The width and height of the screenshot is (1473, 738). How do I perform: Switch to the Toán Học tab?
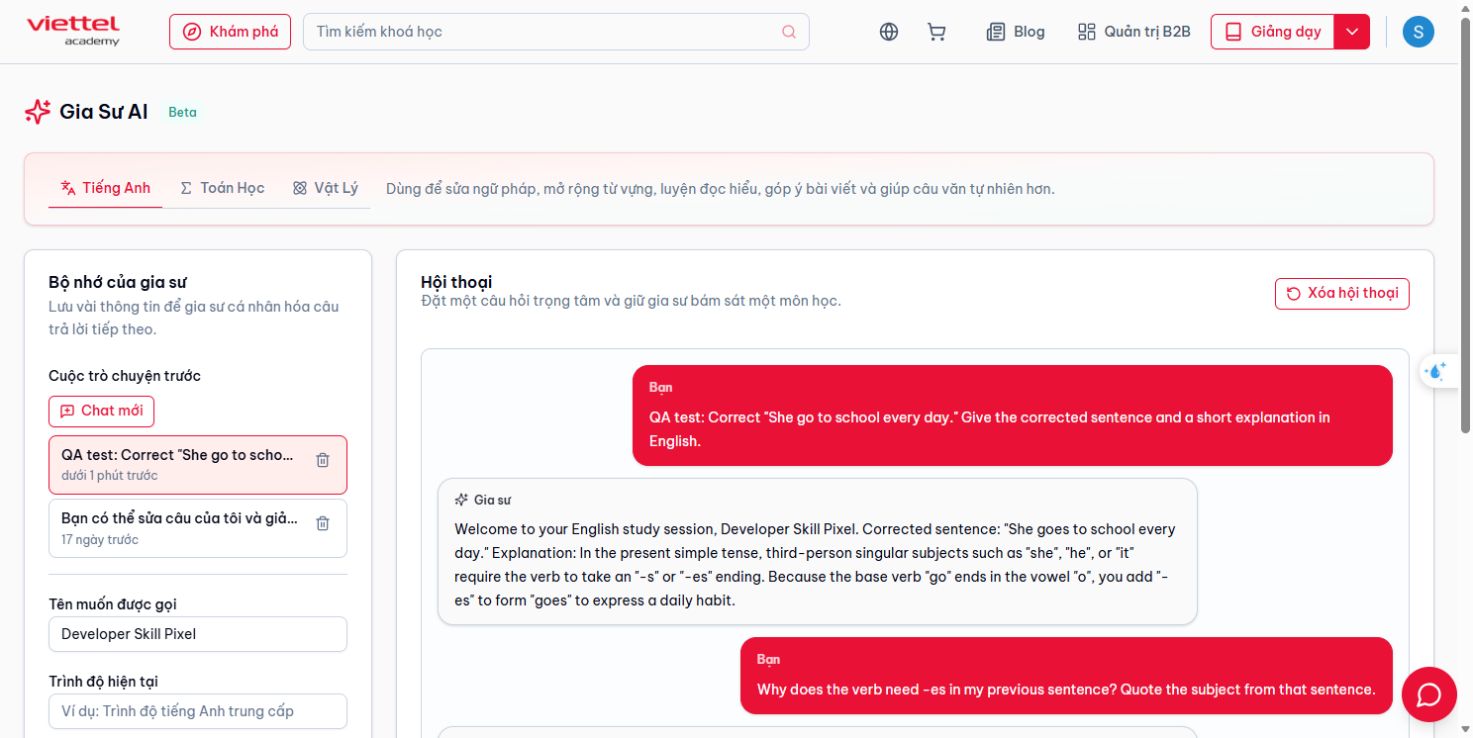click(x=222, y=188)
